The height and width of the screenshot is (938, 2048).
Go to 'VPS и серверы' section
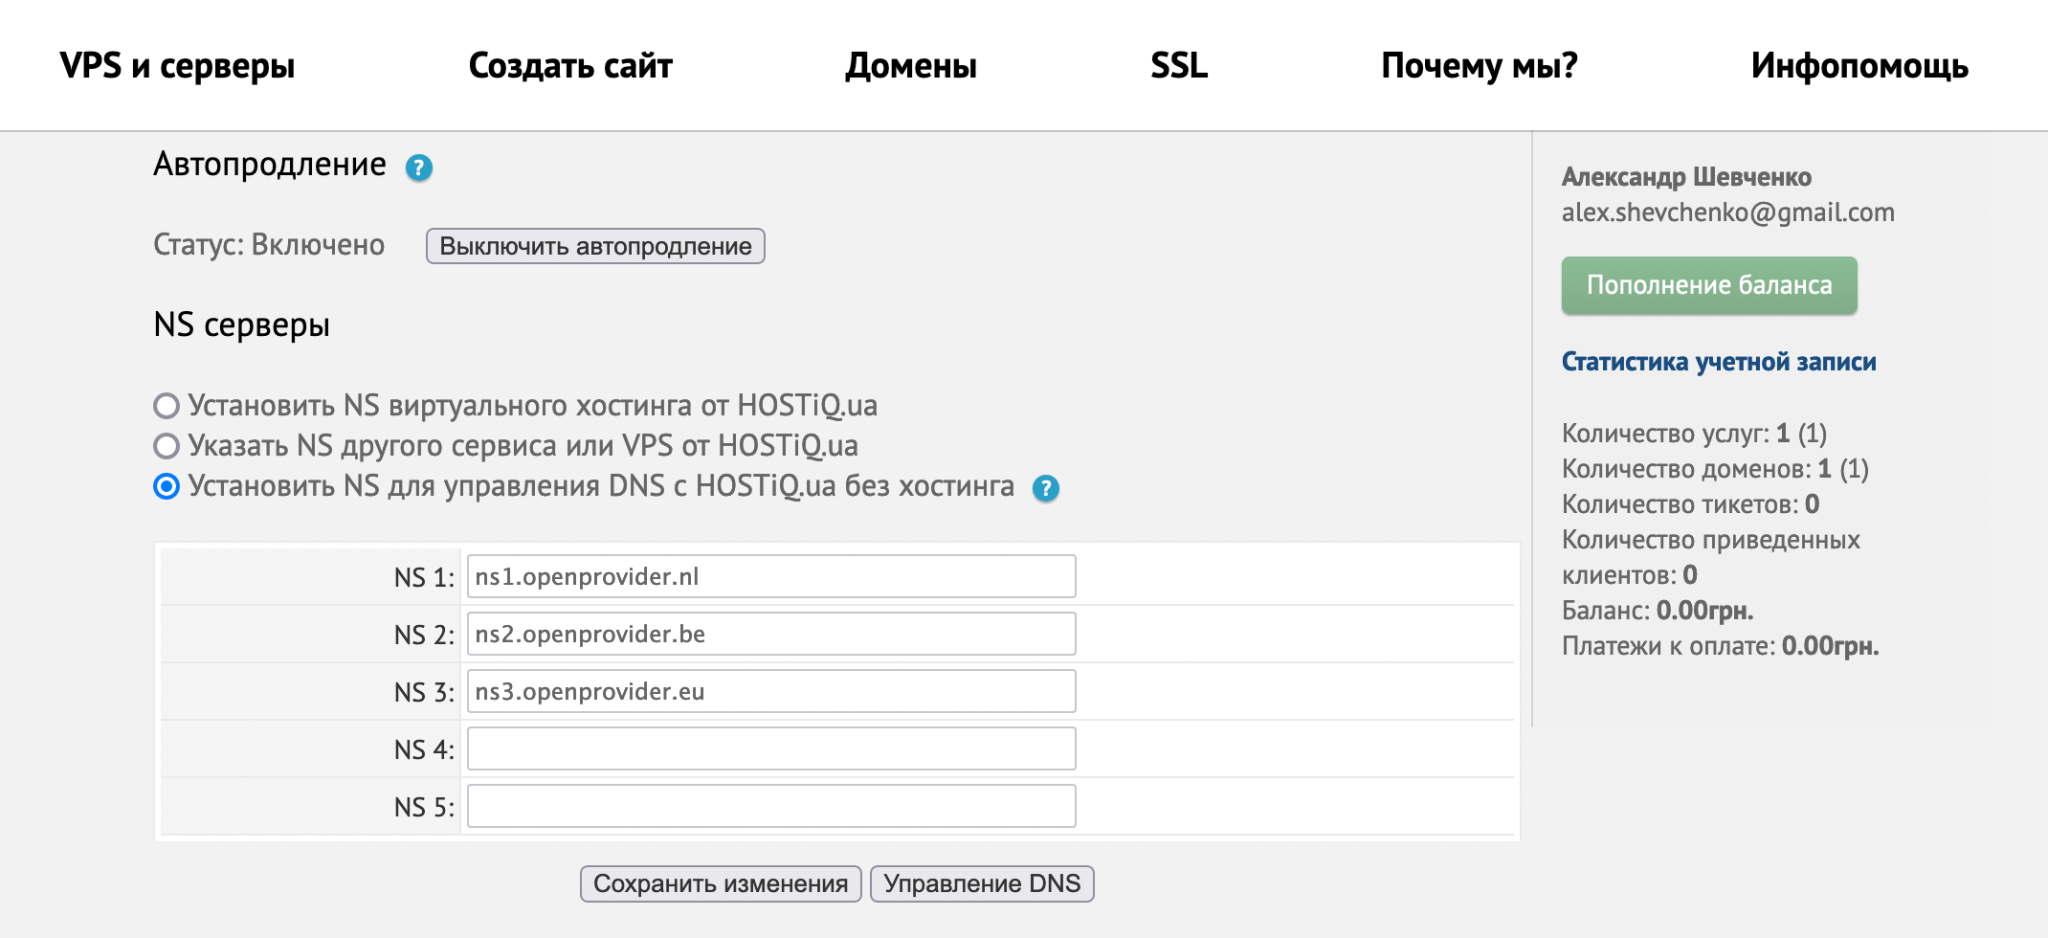tap(177, 66)
